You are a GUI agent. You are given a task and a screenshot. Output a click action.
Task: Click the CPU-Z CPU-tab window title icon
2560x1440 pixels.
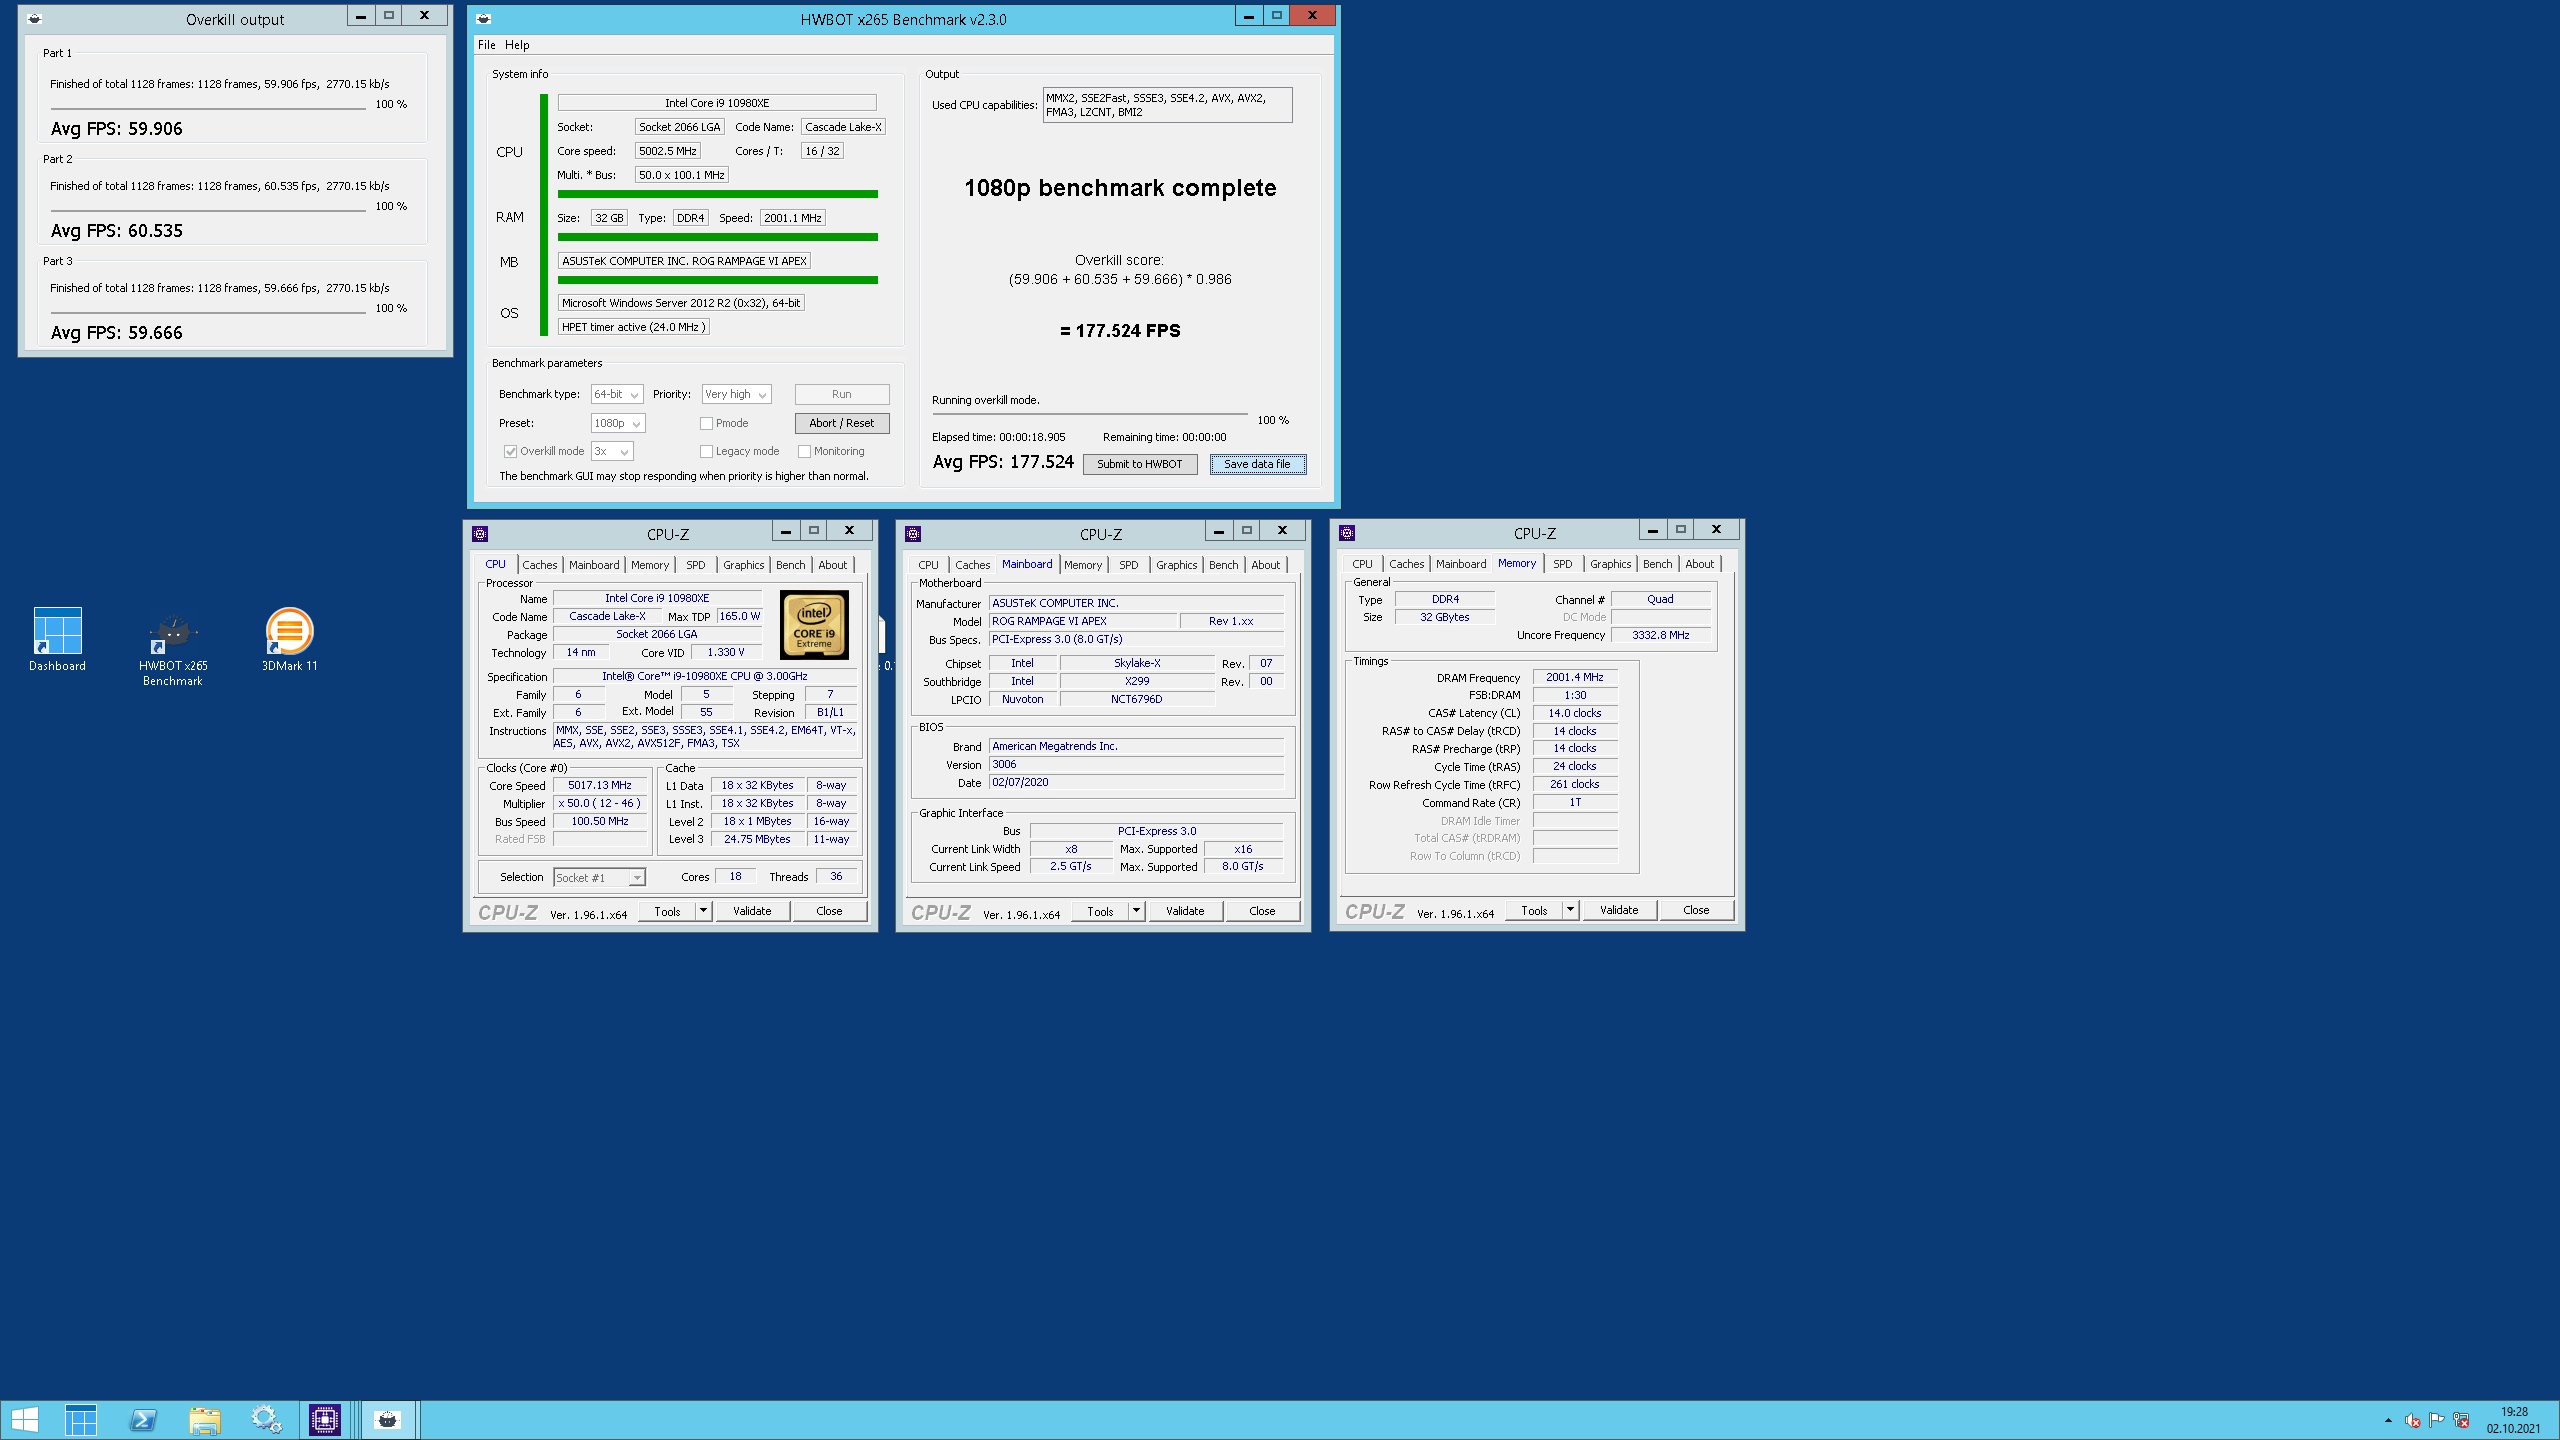pyautogui.click(x=480, y=534)
